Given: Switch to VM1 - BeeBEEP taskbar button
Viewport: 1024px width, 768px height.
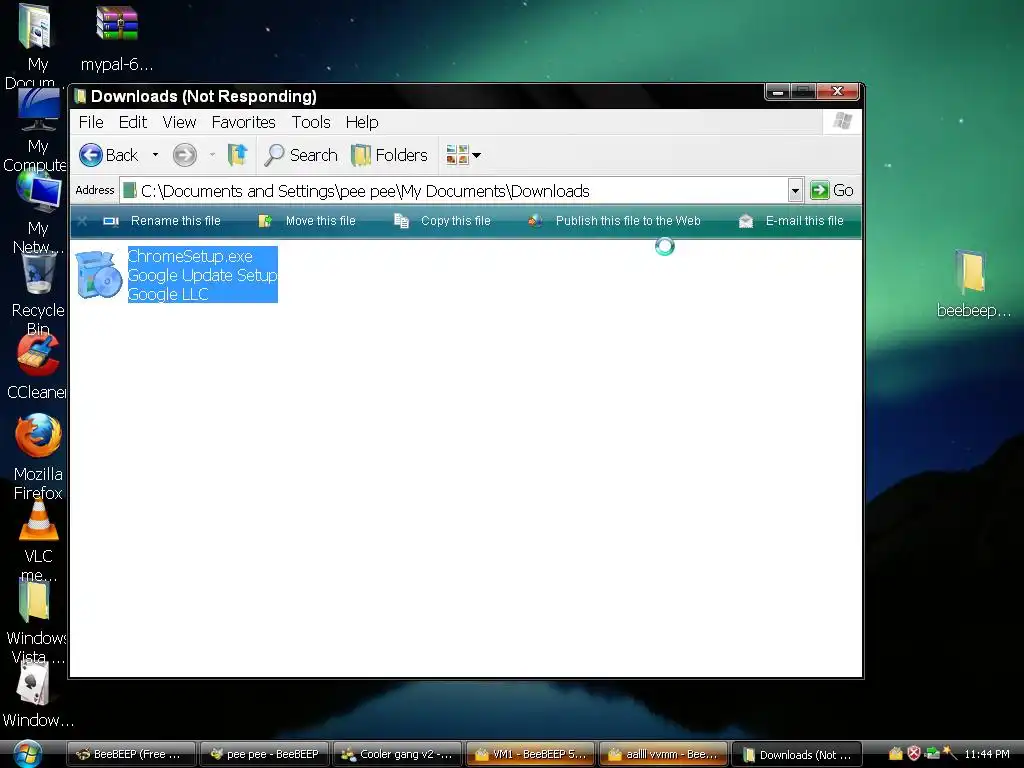Looking at the screenshot, I should 531,754.
